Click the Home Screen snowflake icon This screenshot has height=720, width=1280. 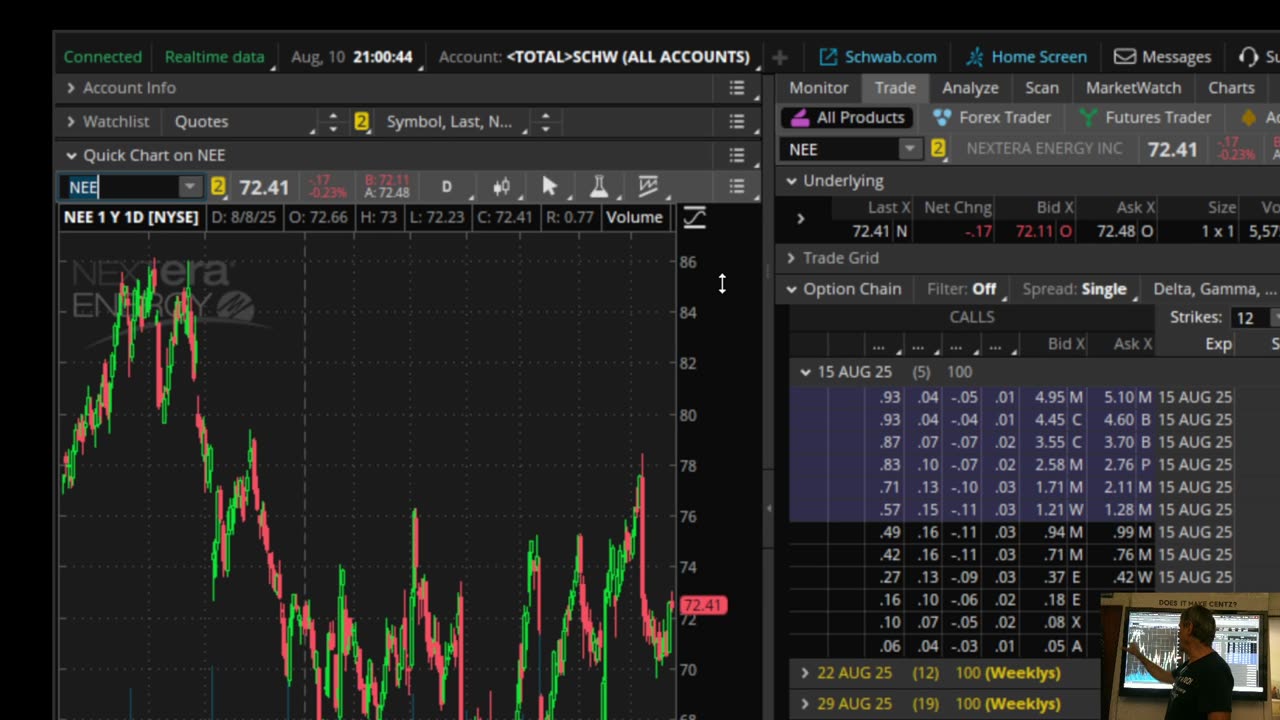[x=975, y=57]
